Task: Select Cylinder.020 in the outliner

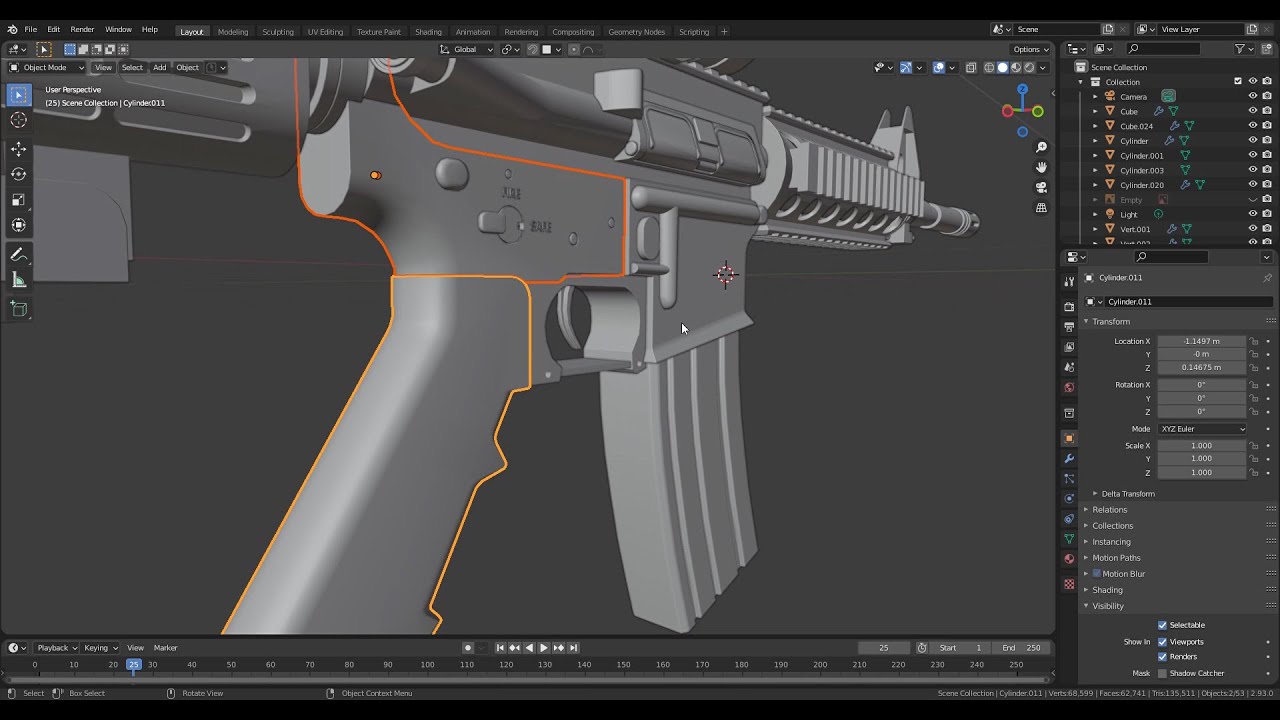Action: [x=1141, y=185]
